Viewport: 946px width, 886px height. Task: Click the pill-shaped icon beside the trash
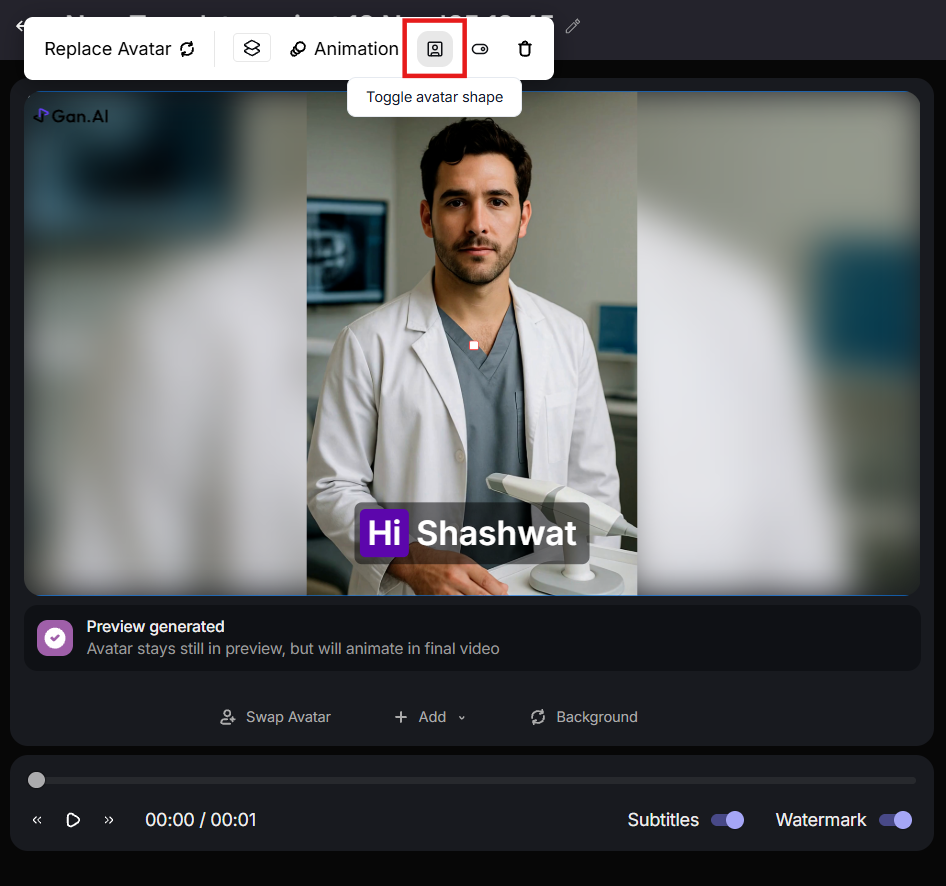click(480, 49)
